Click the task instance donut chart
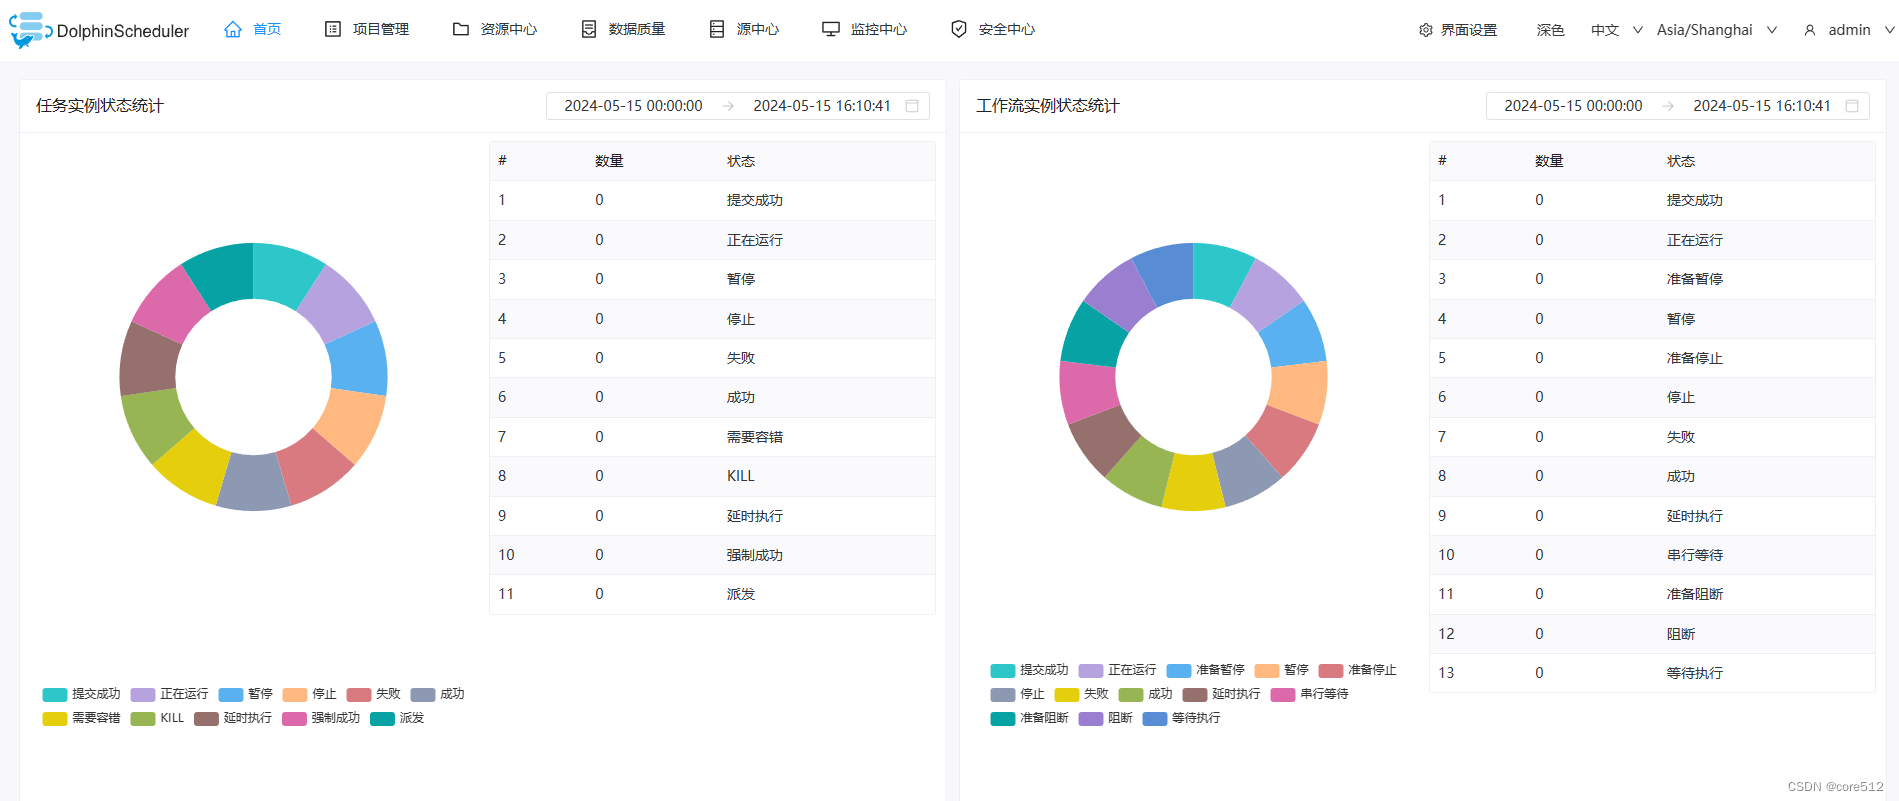Screen dimensions: 1899x801 (x=253, y=377)
